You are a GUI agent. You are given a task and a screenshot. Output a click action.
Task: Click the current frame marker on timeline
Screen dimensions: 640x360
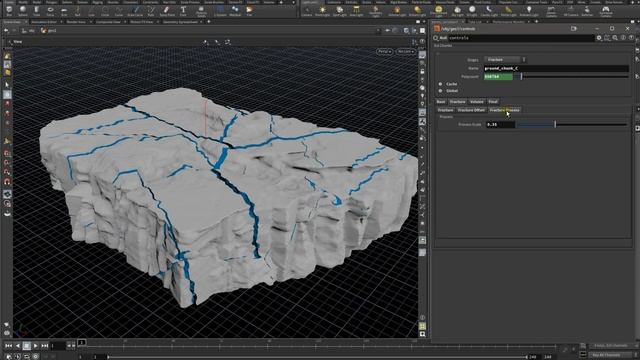point(82,342)
